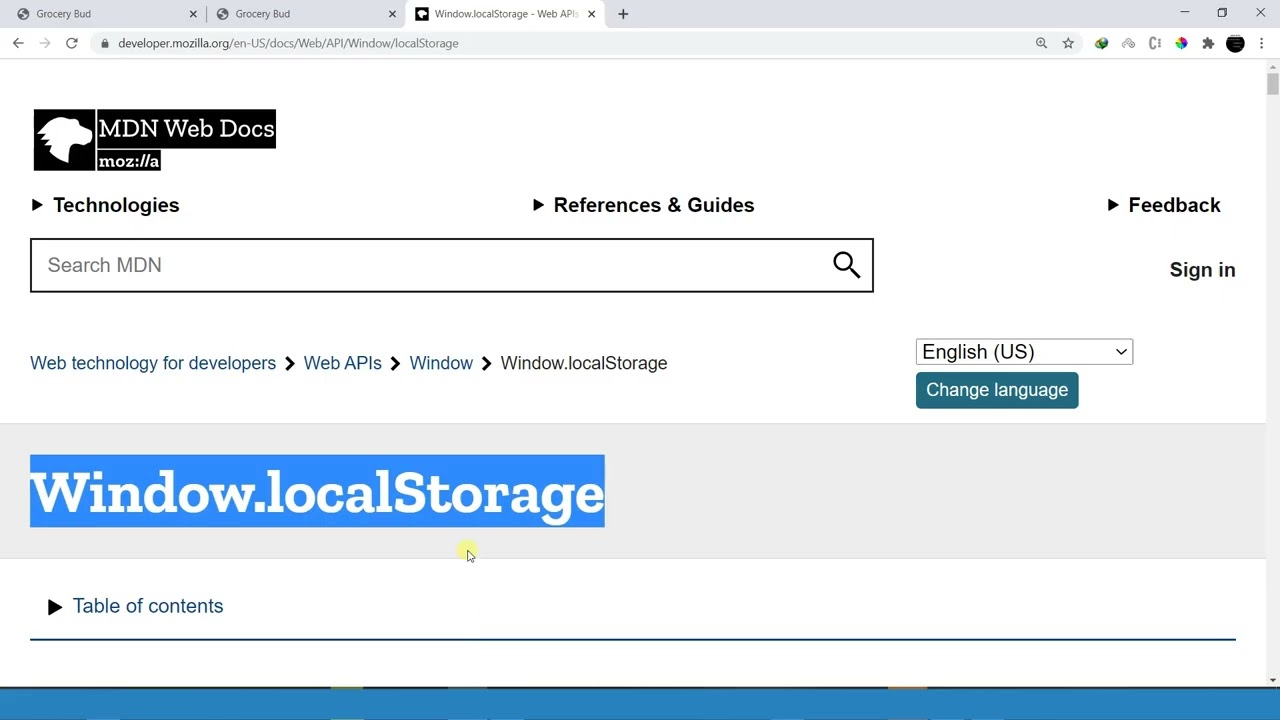Click the Sign in link
Viewport: 1280px width, 720px height.
(x=1202, y=270)
